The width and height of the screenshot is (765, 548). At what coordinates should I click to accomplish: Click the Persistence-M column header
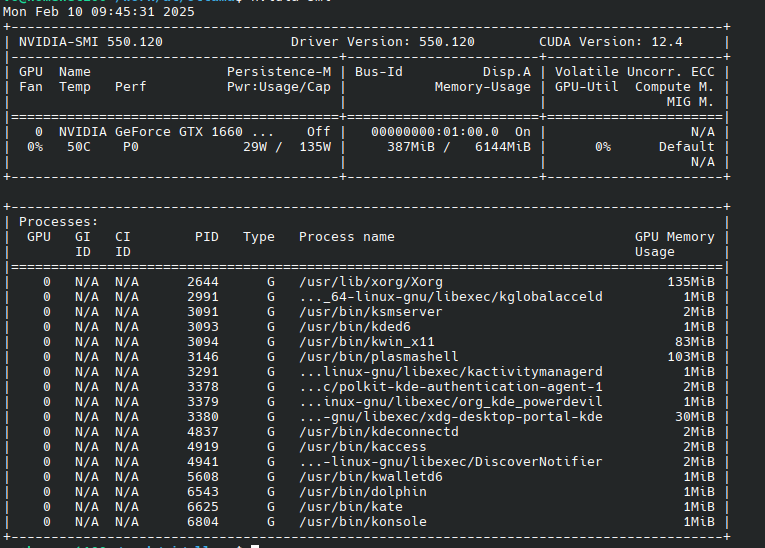279,72
